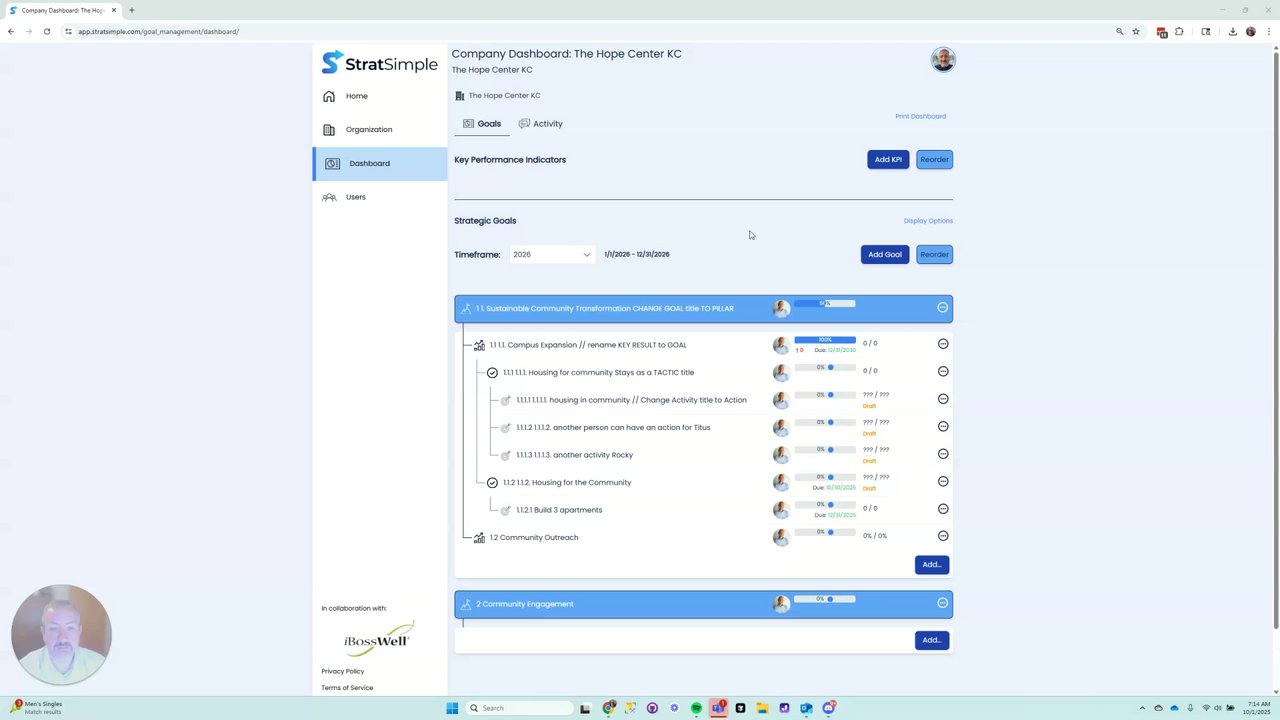Expand the system tray hidden icons chevron
The height and width of the screenshot is (720, 1280).
click(x=1142, y=708)
